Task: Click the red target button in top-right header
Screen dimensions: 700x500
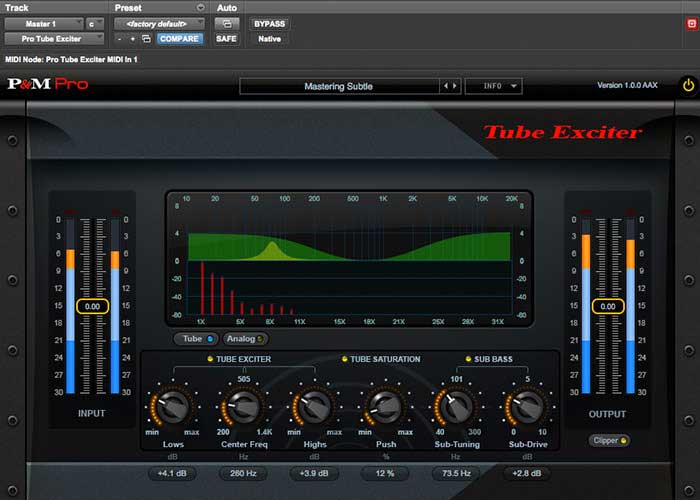Action: coord(692,24)
